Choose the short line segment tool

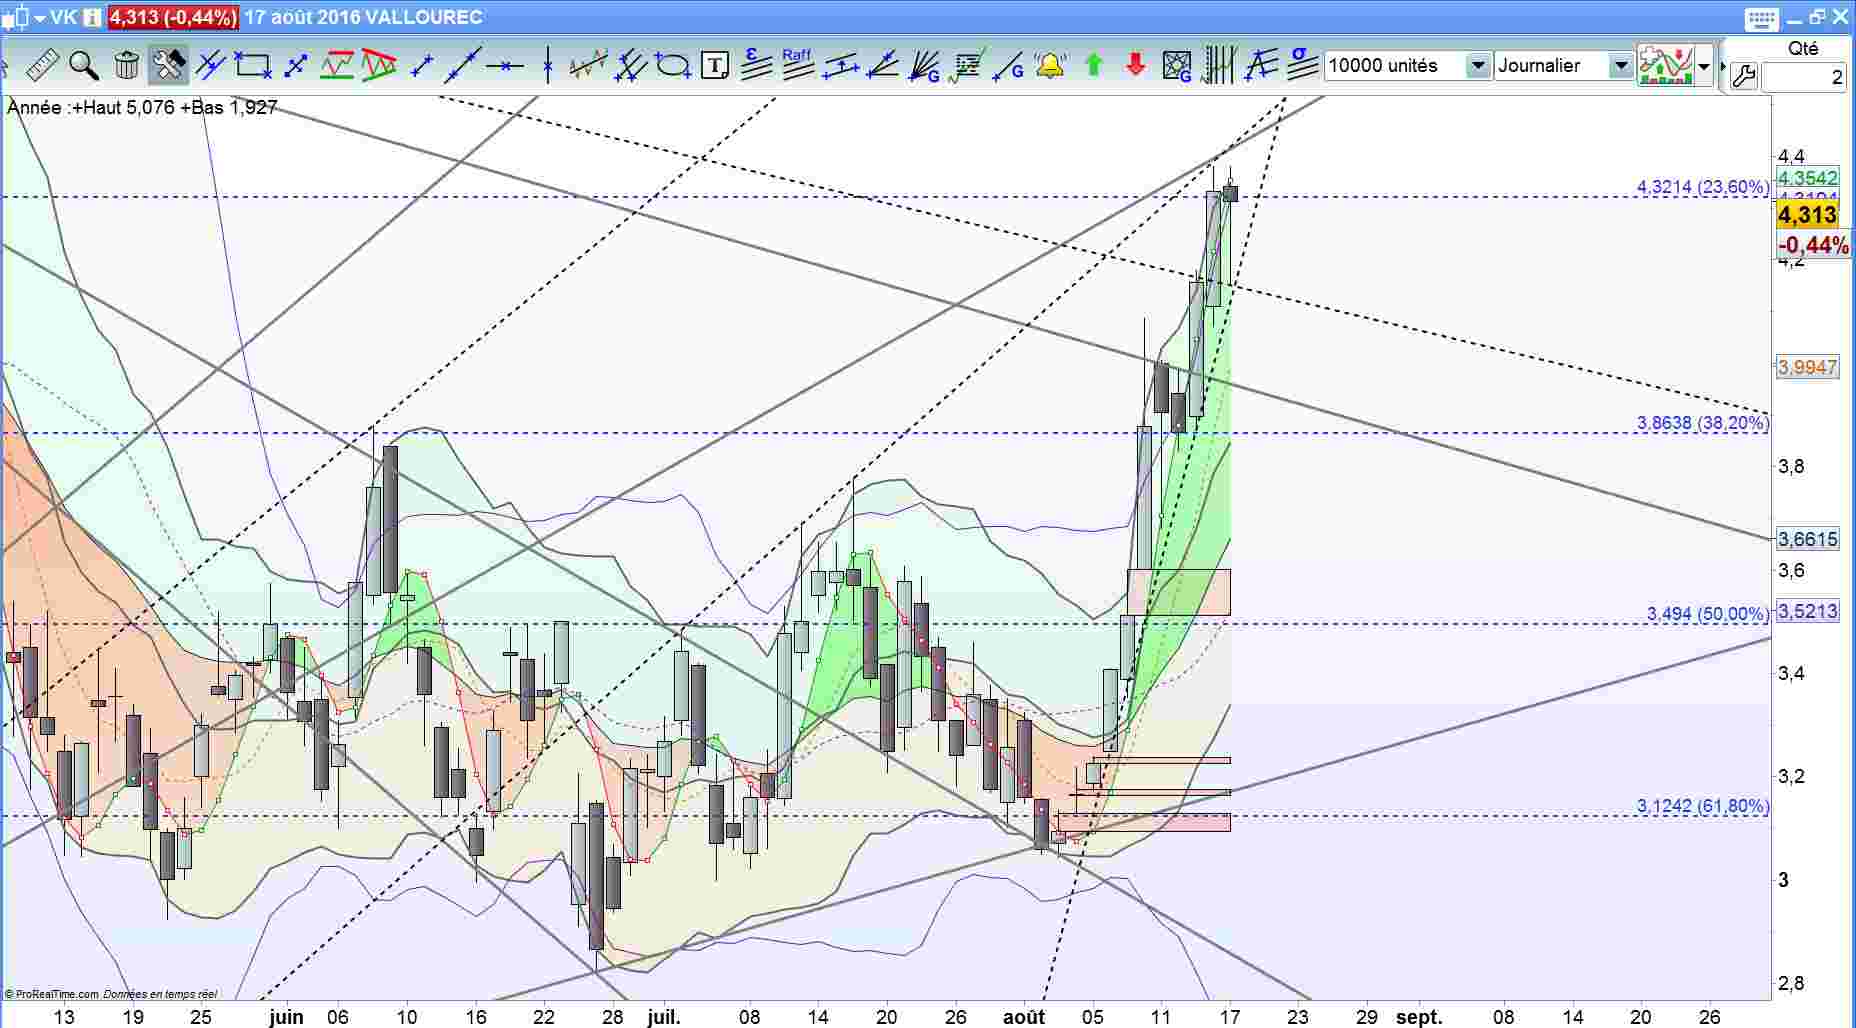[x=422, y=66]
